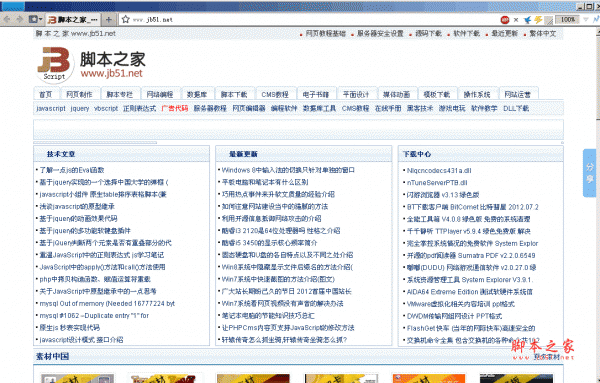This screenshot has height=383, width=600.
Task: Select the 脚本下载 navigation tab
Action: [x=234, y=94]
